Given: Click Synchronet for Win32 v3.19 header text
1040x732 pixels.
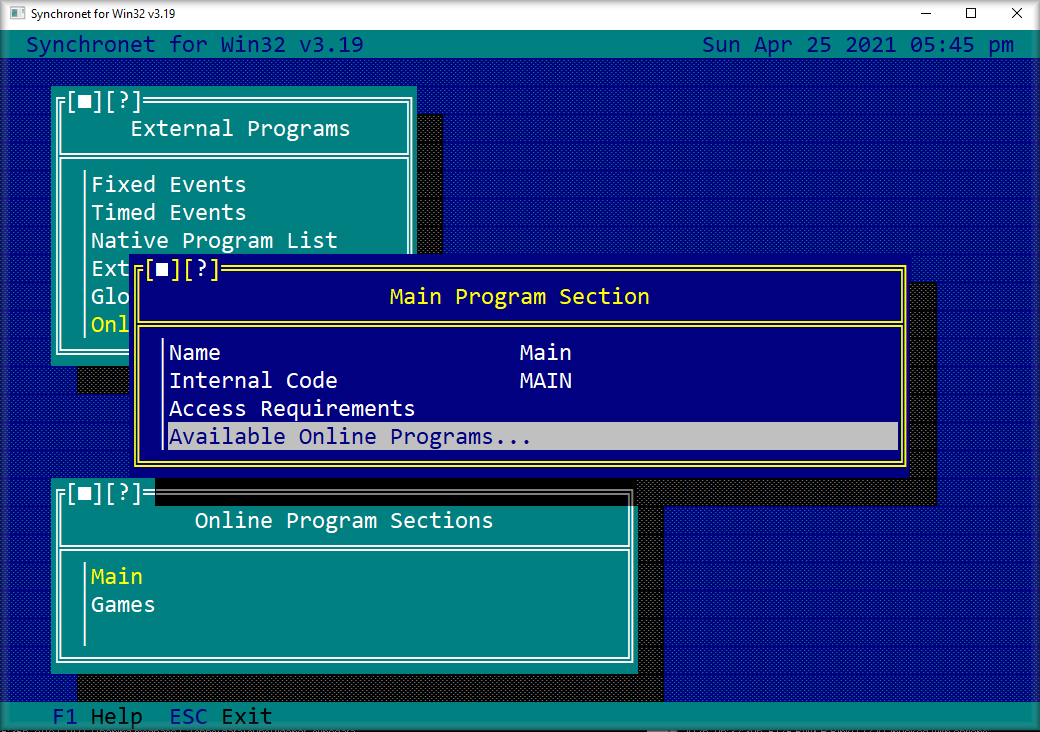Looking at the screenshot, I should (195, 44).
